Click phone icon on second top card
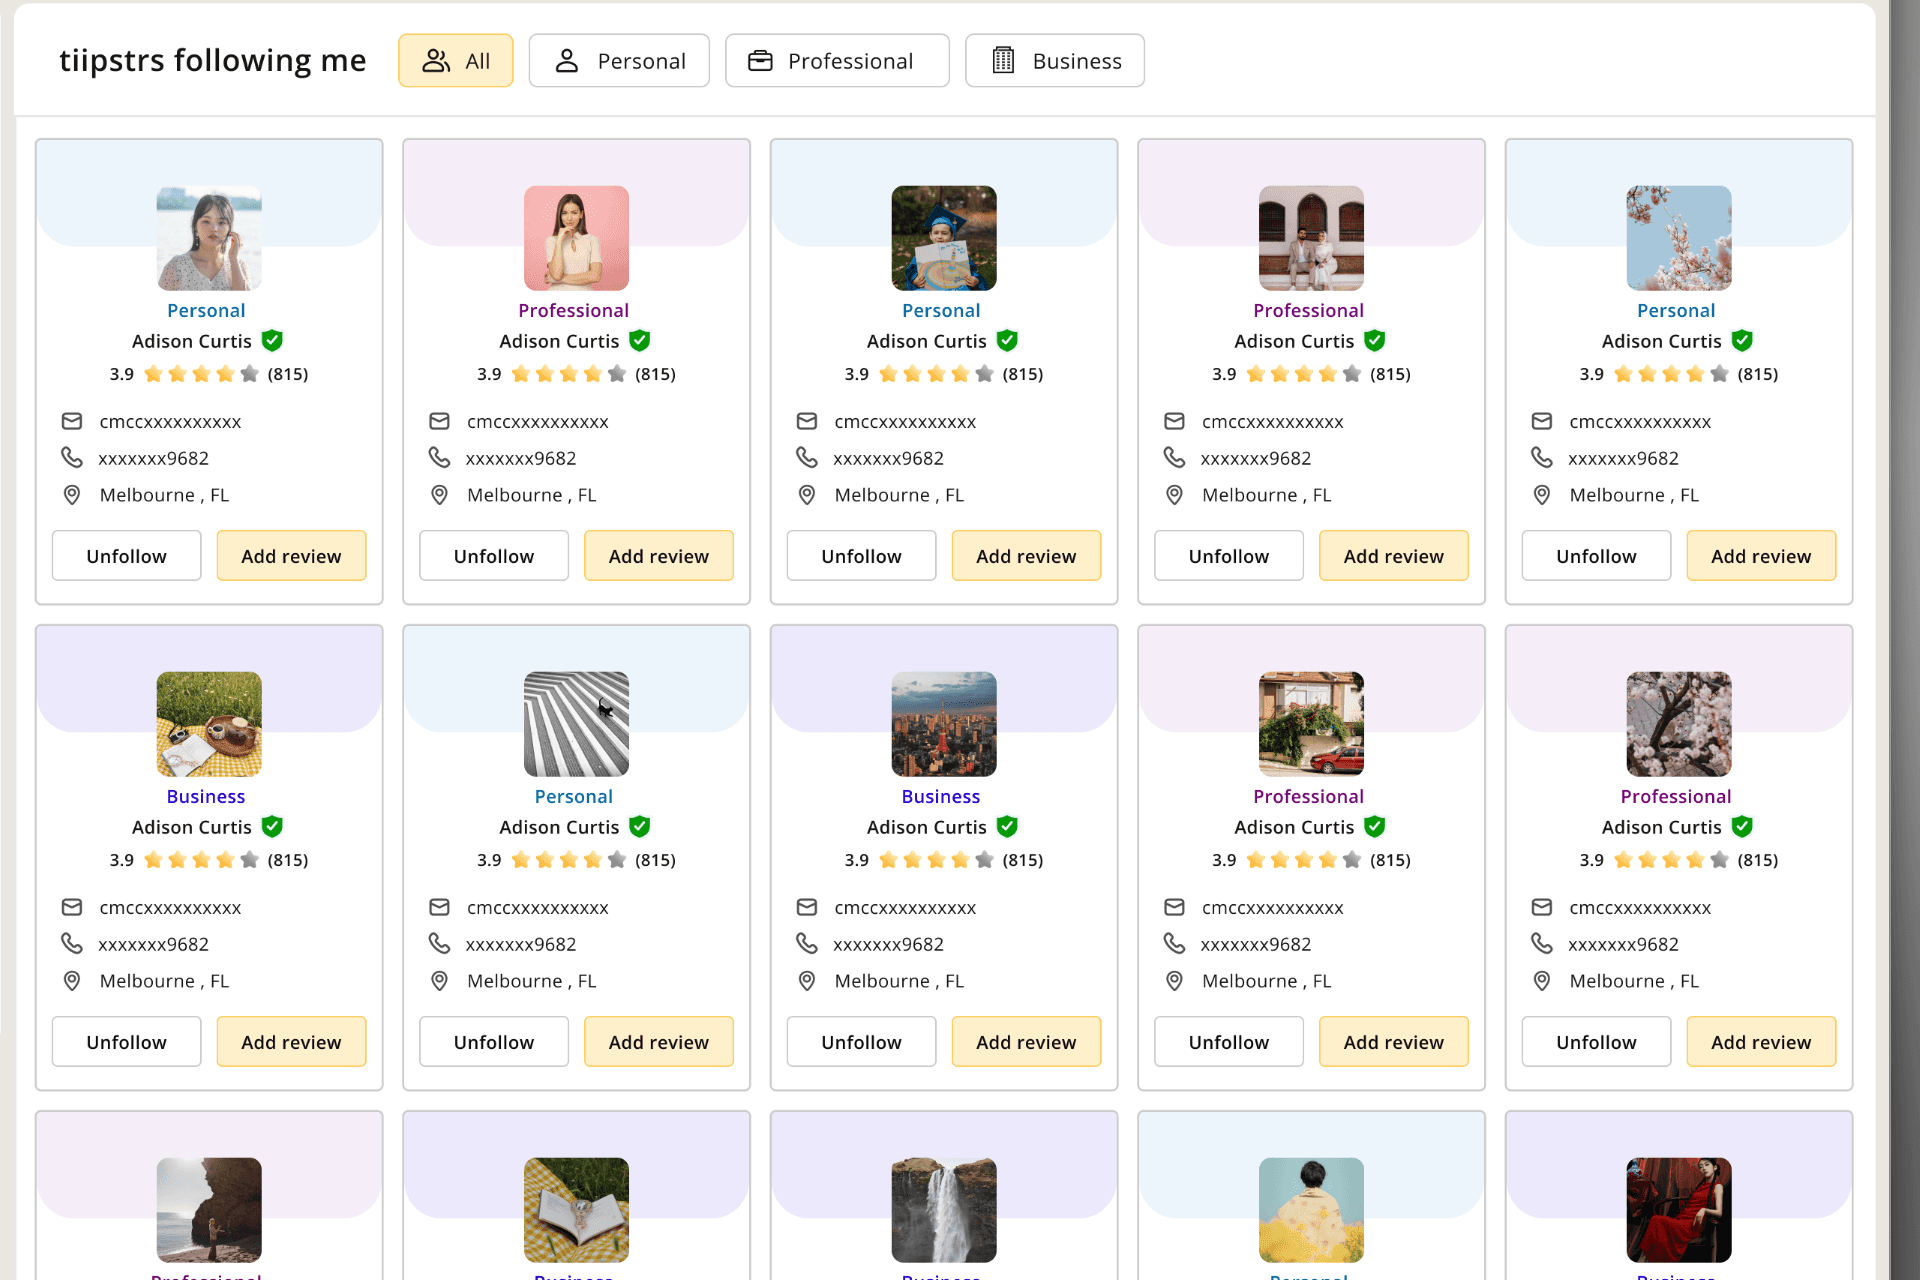1920x1280 pixels. 439,458
